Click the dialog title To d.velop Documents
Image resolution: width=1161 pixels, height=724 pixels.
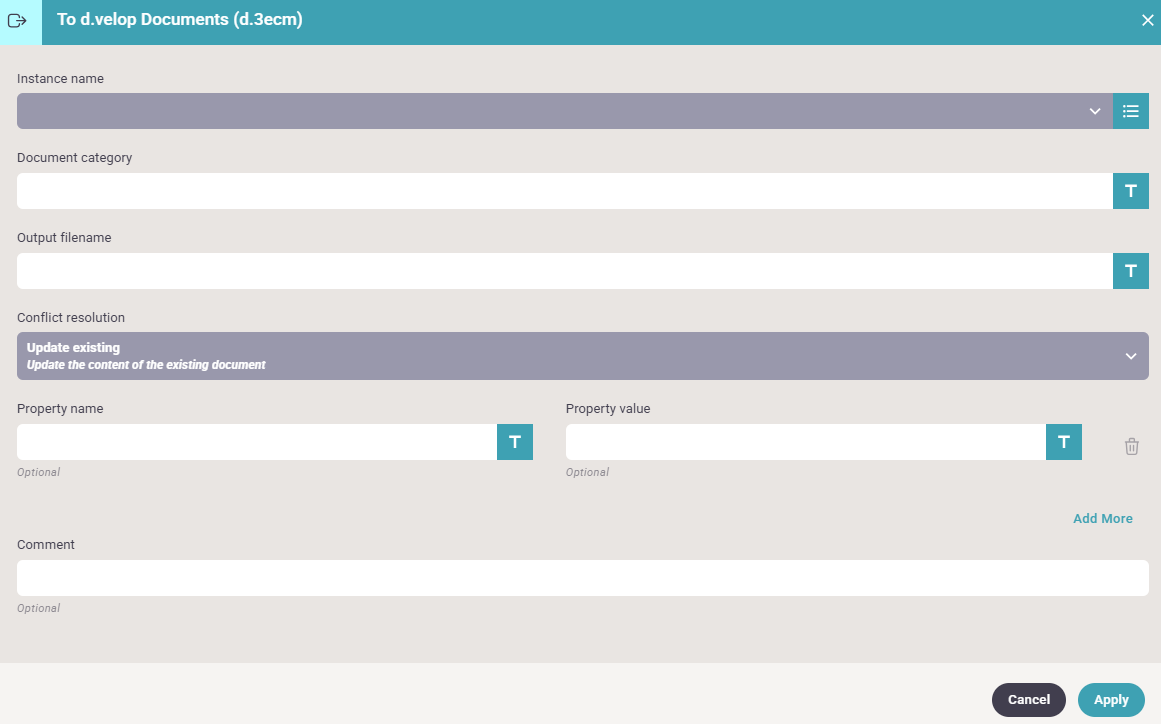(x=180, y=20)
